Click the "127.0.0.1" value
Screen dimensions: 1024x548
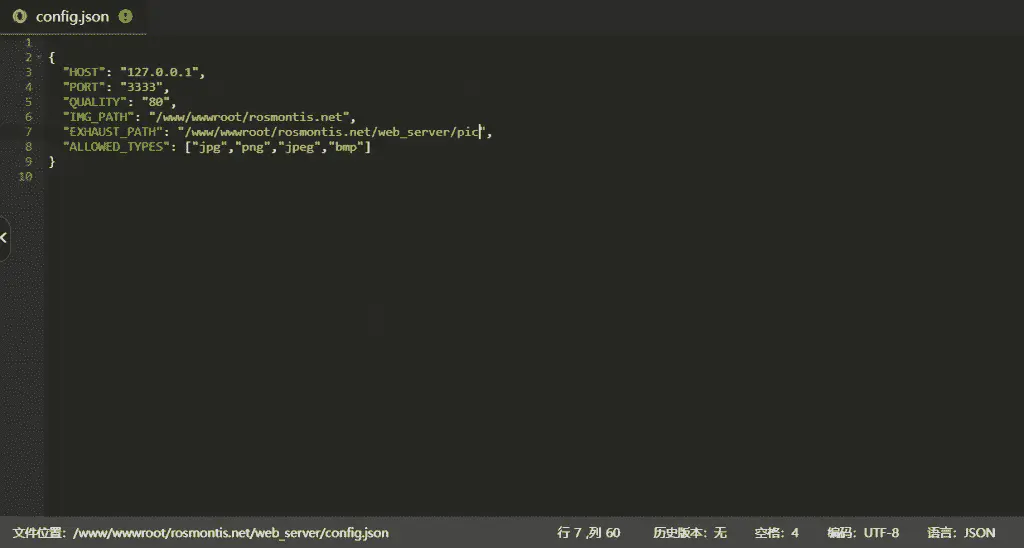click(x=159, y=73)
